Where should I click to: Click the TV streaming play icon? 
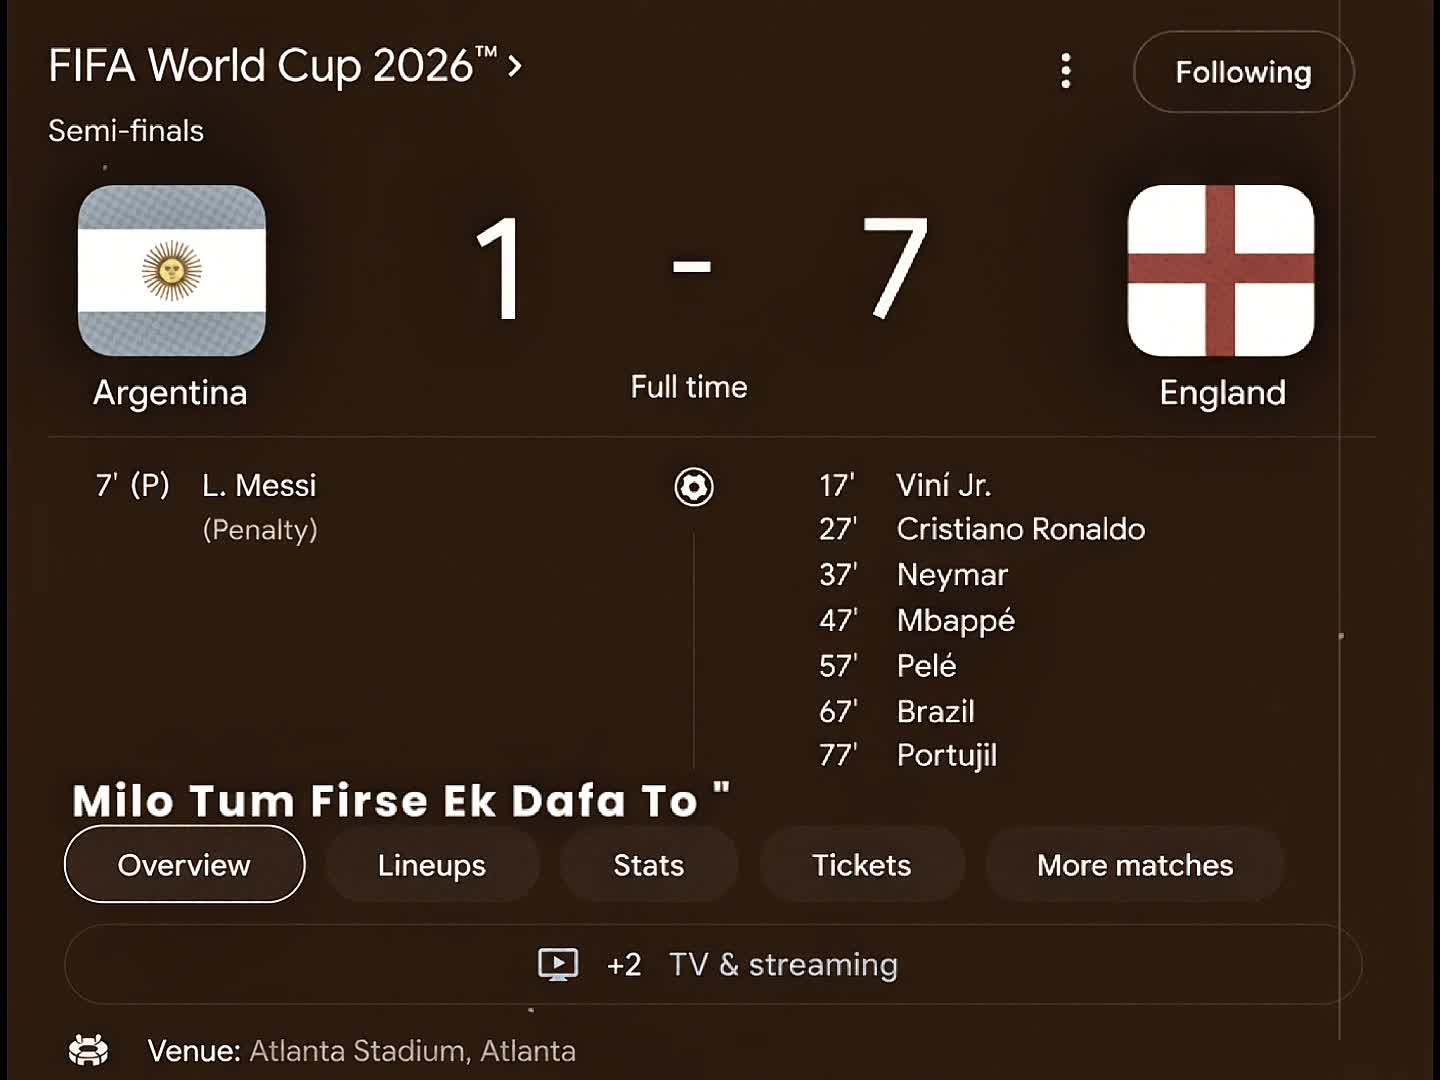pos(558,964)
